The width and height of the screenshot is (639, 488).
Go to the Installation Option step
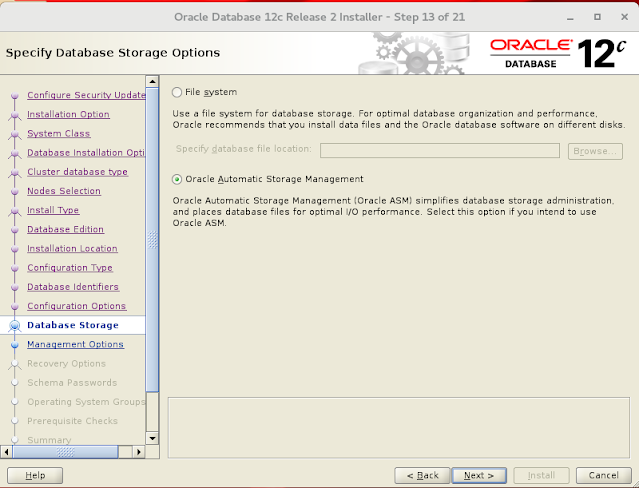(68, 114)
